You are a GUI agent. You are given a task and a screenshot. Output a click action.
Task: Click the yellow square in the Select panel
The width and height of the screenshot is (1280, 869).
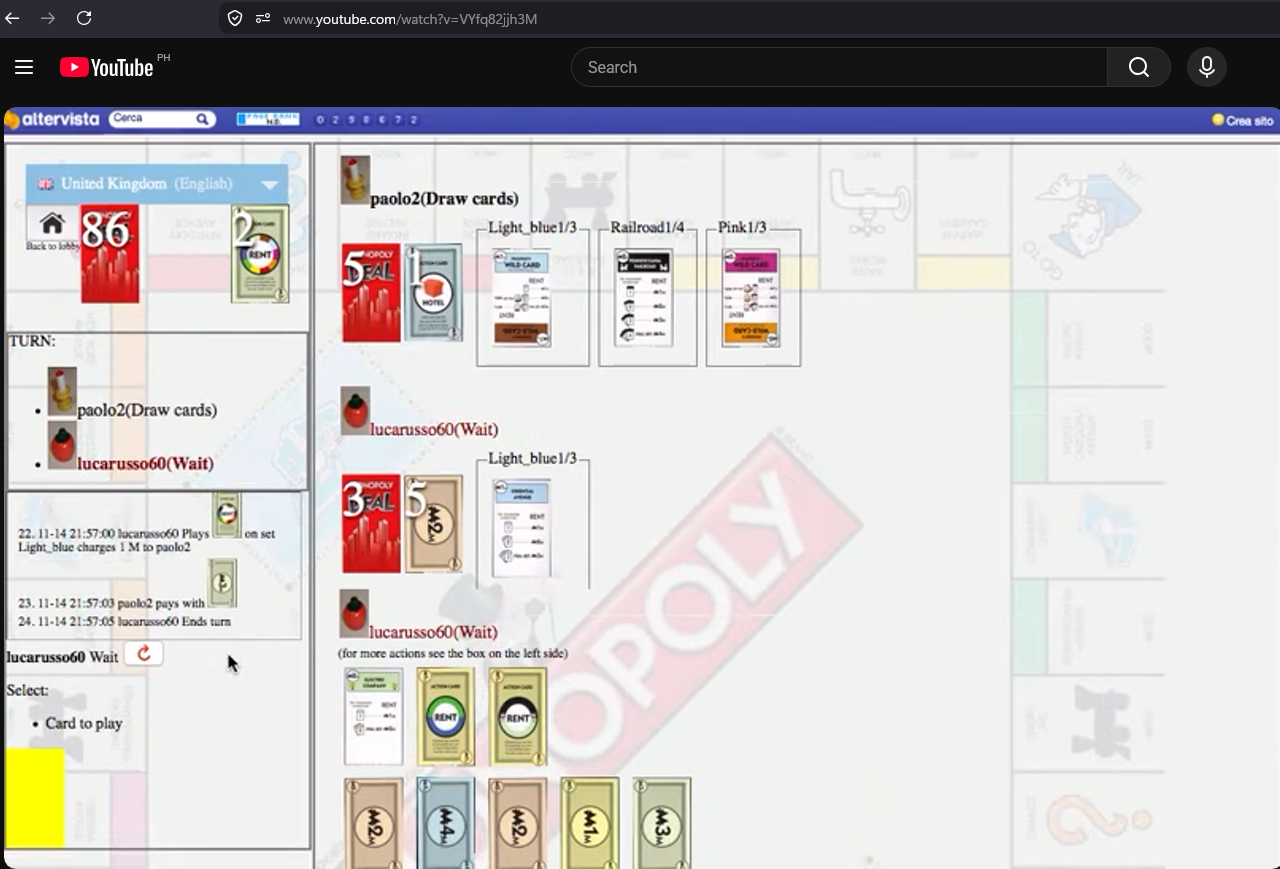[35, 798]
